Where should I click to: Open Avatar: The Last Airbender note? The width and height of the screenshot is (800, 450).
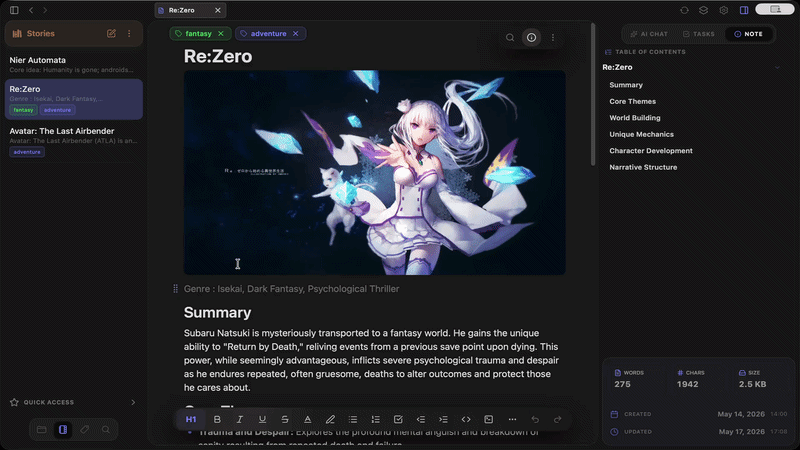(73, 141)
